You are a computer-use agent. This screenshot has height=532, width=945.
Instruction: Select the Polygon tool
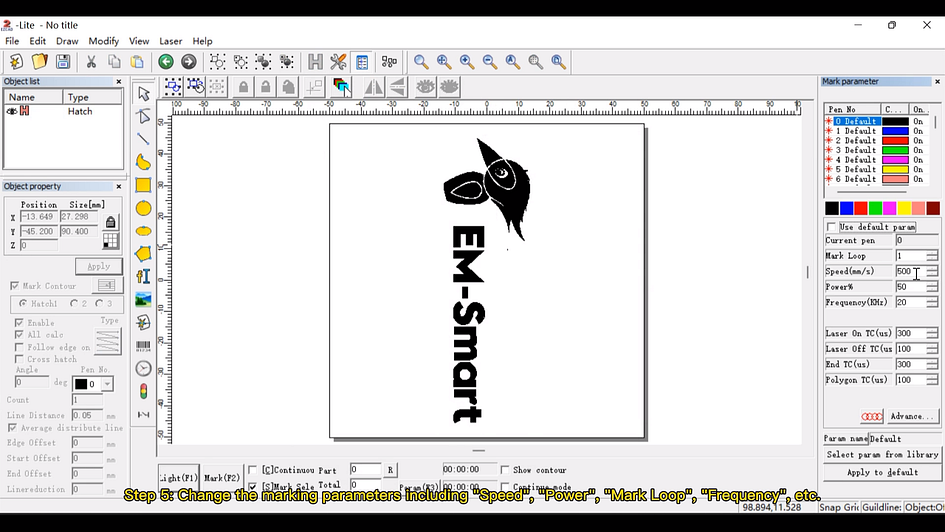143,254
